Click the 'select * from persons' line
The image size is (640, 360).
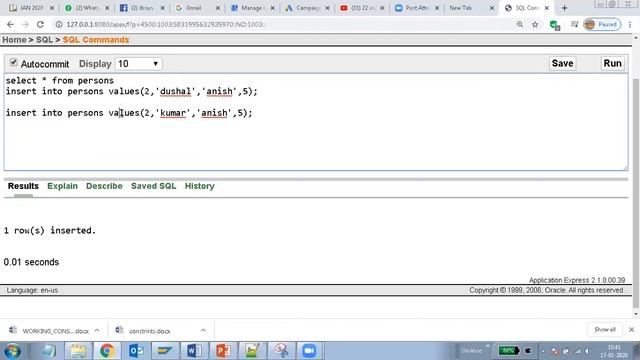[x=60, y=80]
